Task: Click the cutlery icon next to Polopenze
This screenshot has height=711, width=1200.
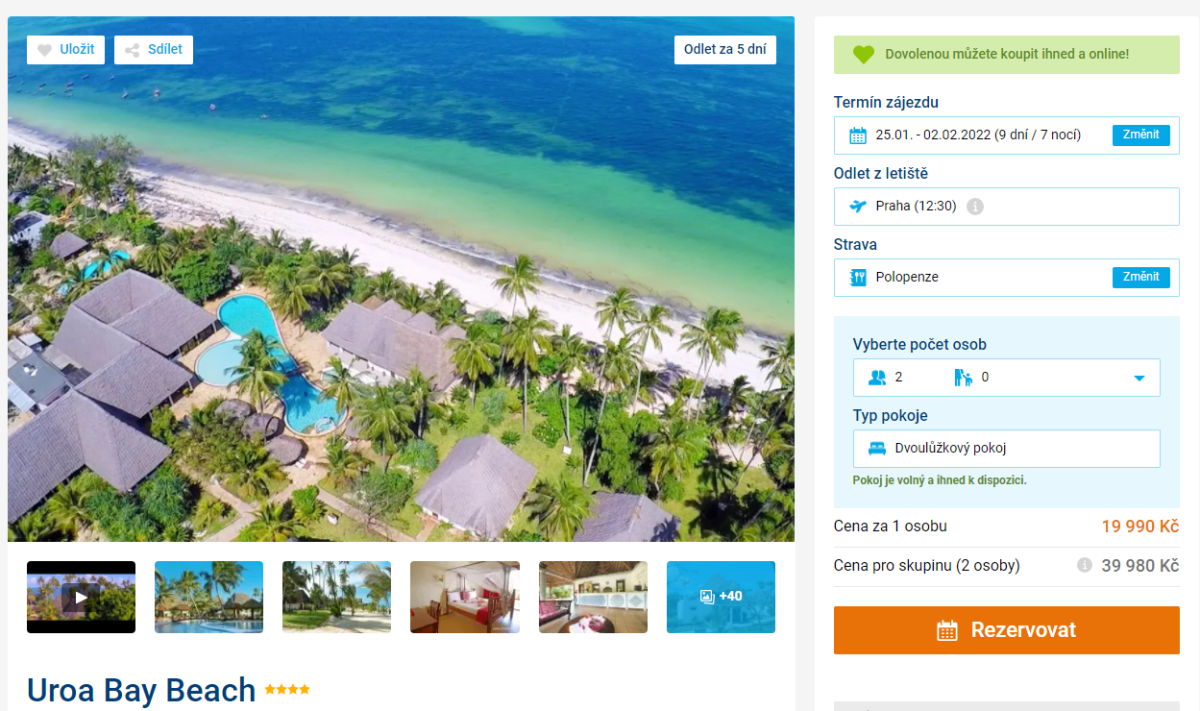Action: coord(857,277)
